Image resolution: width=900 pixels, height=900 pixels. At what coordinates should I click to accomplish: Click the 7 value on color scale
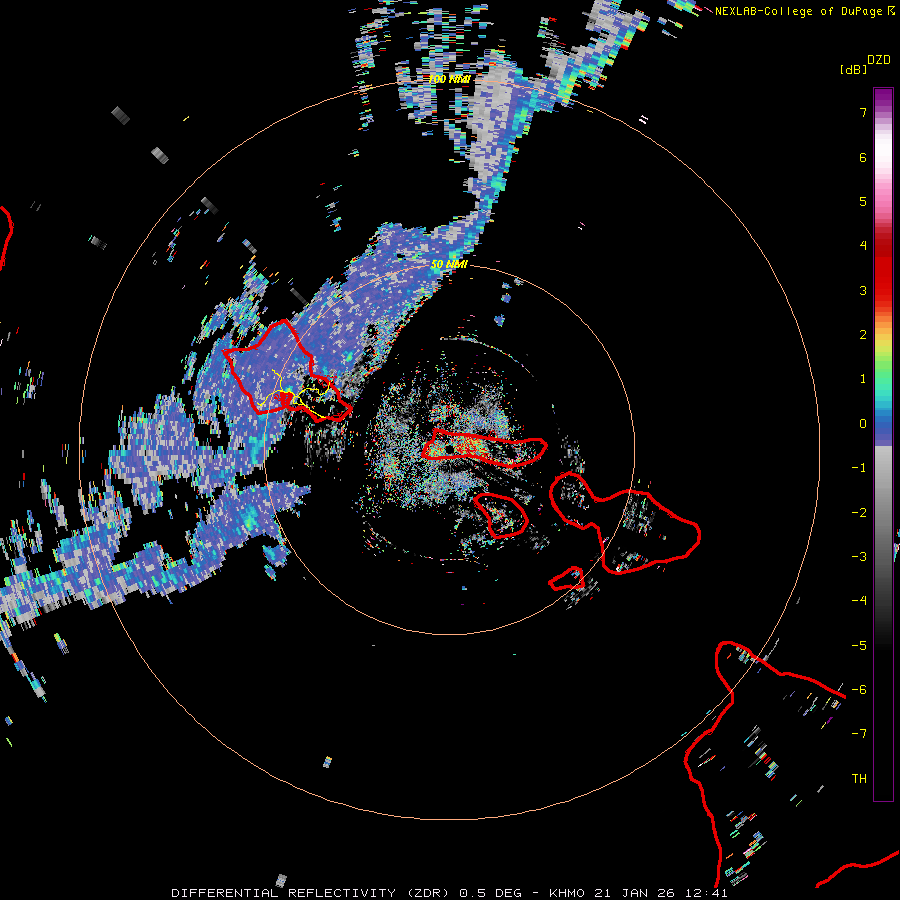click(863, 112)
